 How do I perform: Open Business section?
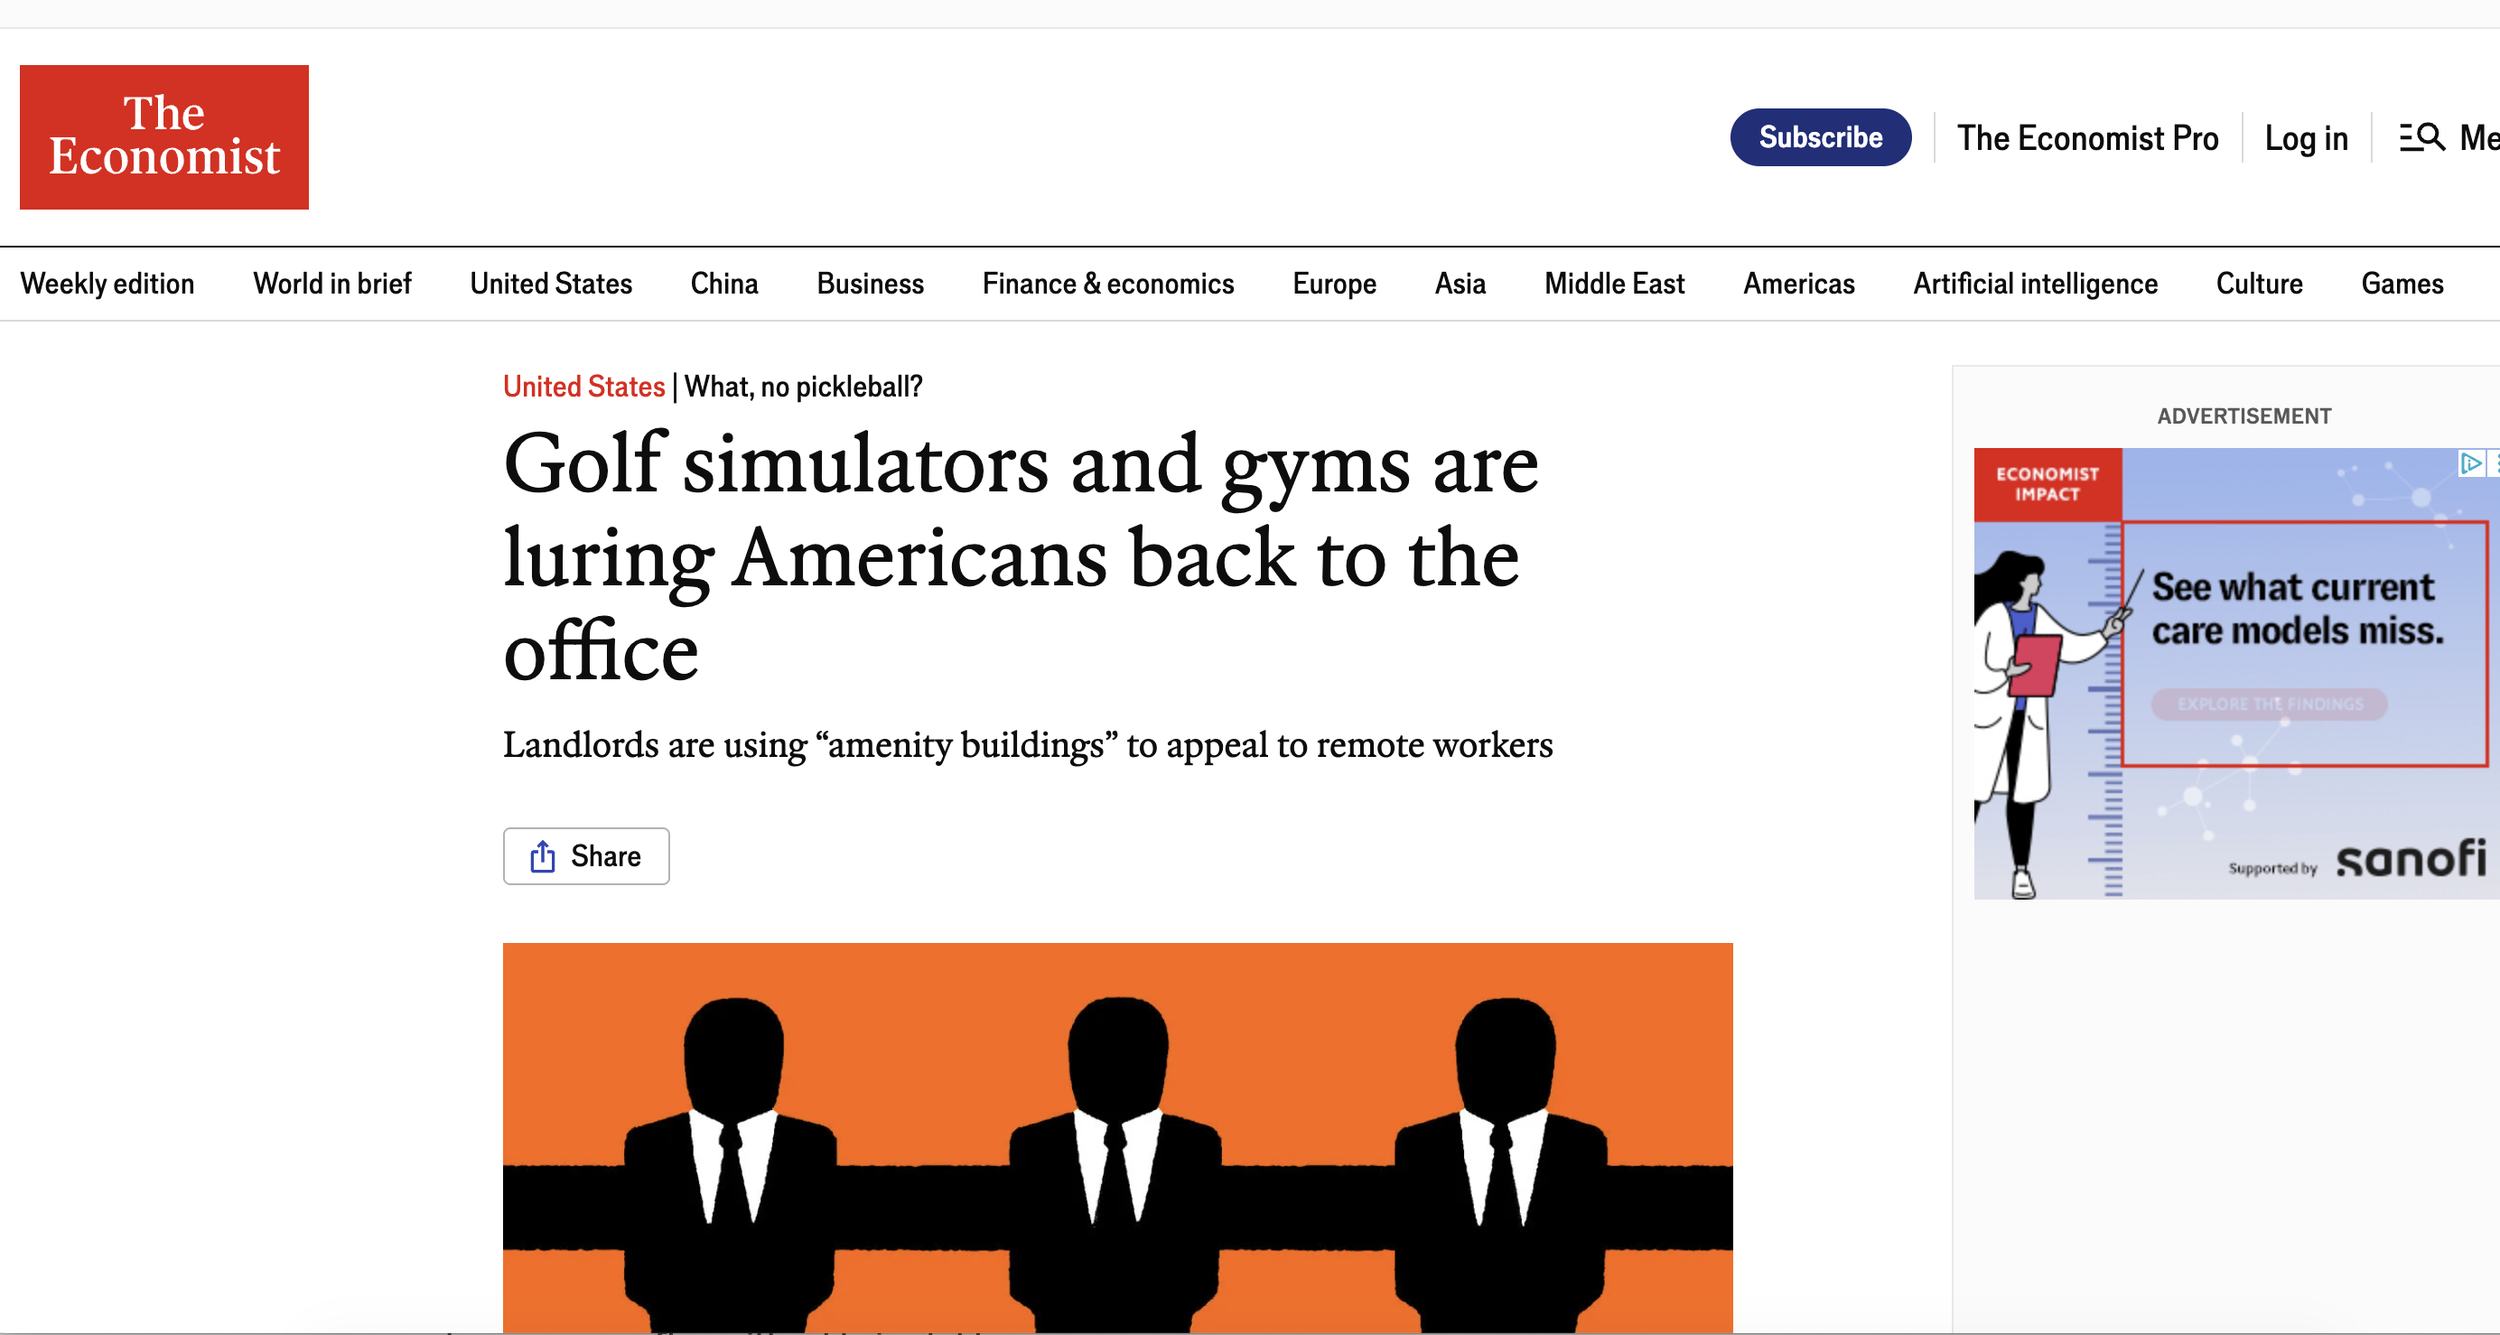[x=870, y=284]
